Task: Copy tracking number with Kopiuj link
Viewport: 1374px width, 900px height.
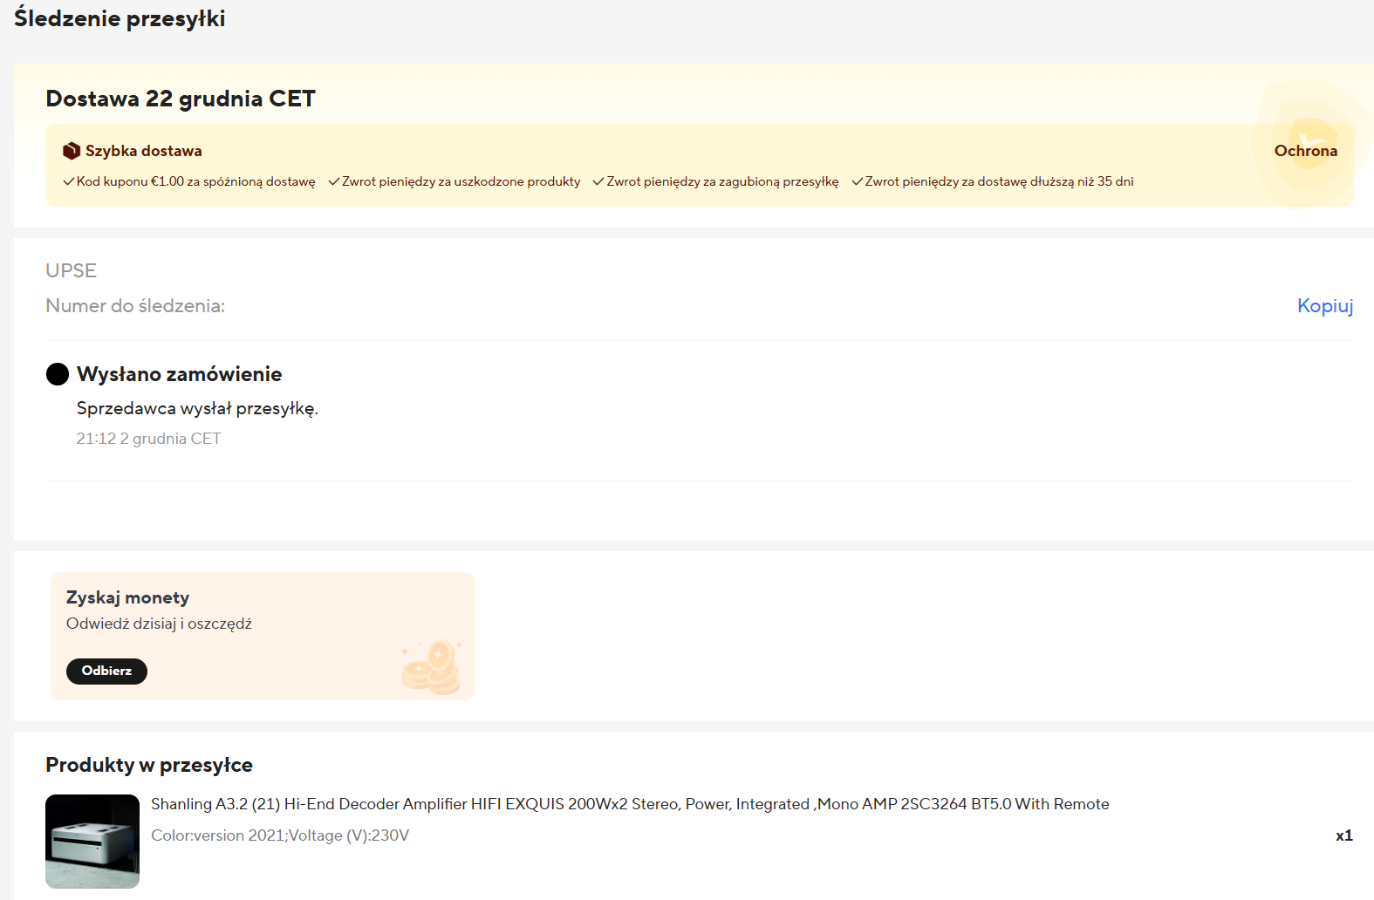Action: pos(1325,306)
